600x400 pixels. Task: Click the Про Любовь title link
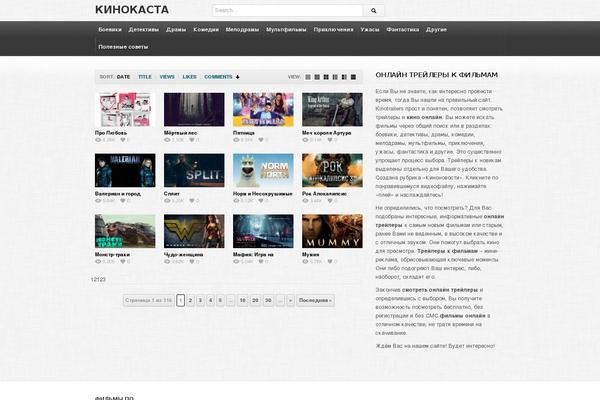click(111, 133)
